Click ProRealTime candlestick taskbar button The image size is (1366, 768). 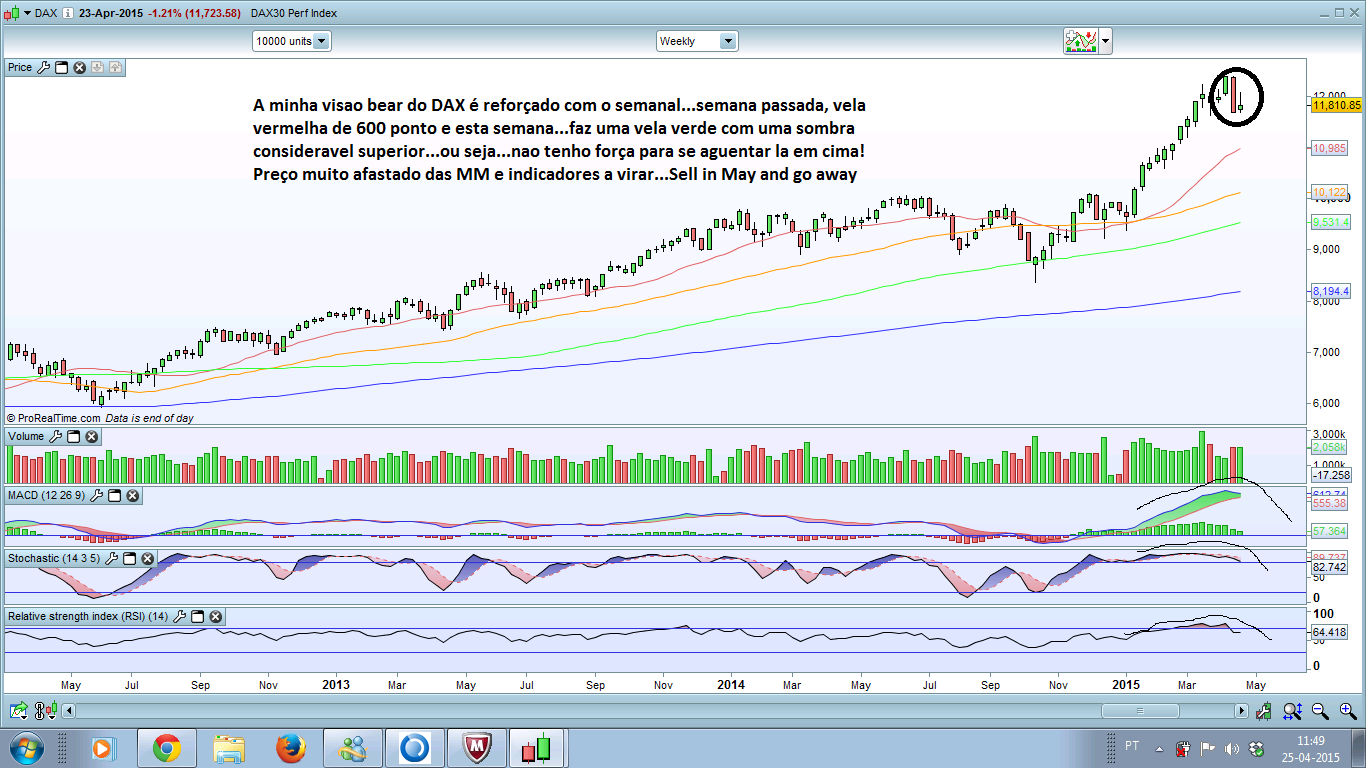click(x=536, y=748)
